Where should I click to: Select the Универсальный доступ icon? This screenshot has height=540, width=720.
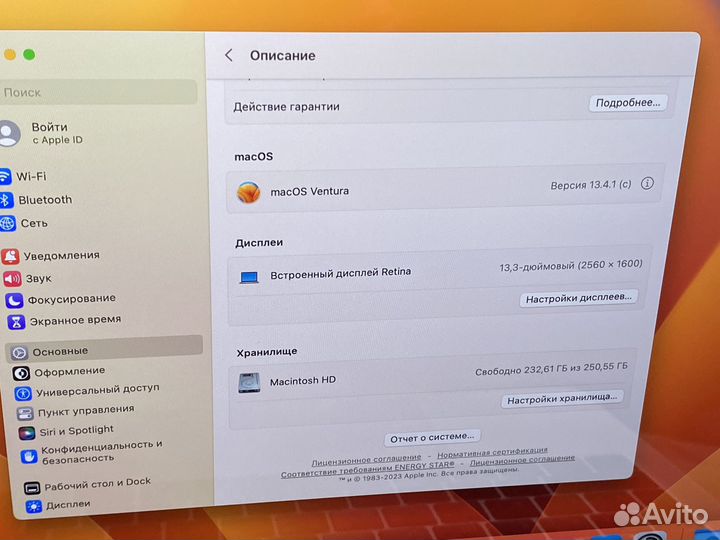tap(23, 394)
